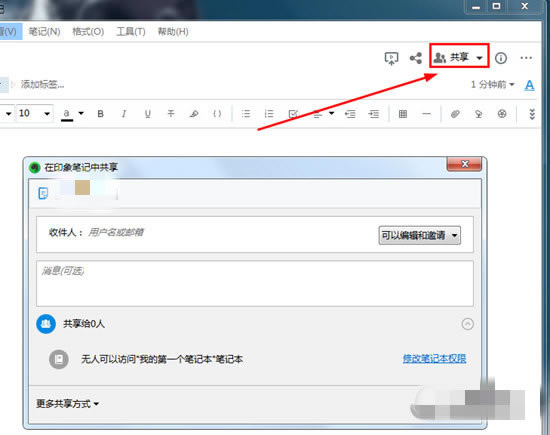Viewport: 550px width, 435px height.
Task: Click the Evernote logo in dialog title bar
Action: [x=34, y=168]
